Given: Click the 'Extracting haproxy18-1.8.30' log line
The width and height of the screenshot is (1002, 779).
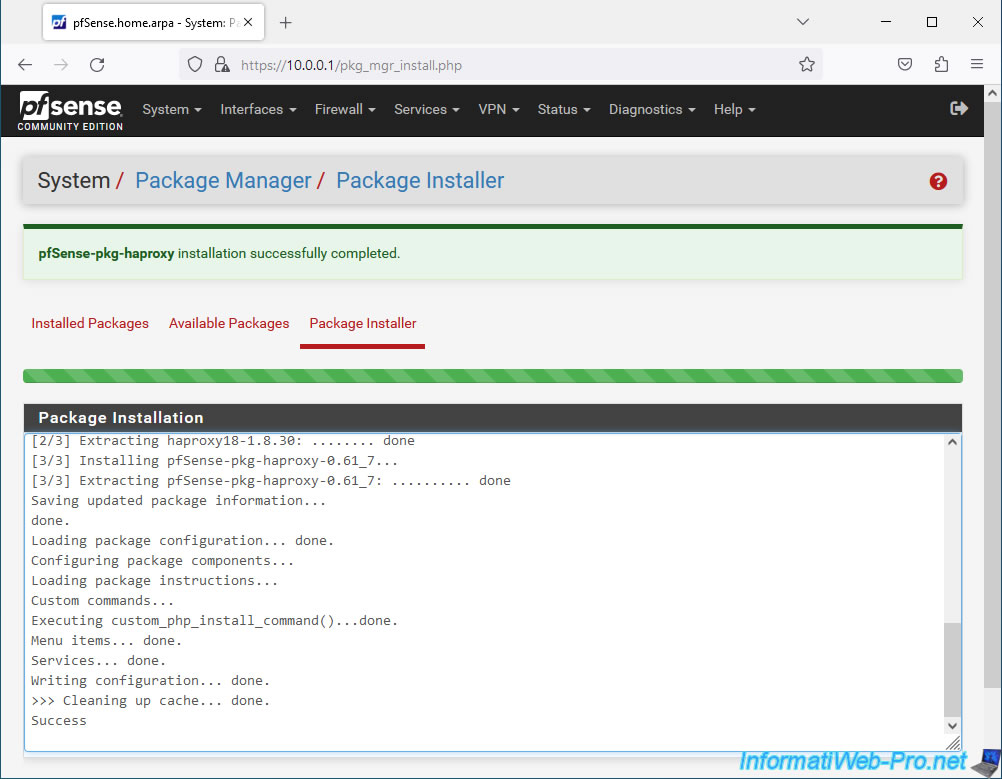Looking at the screenshot, I should 222,440.
